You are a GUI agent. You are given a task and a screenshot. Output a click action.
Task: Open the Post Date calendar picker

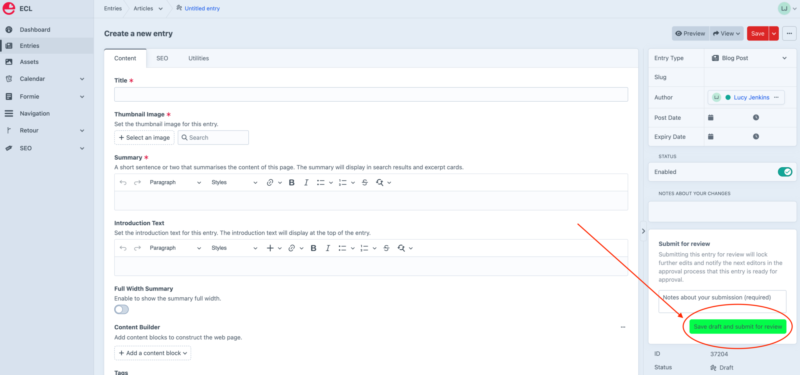[710, 117]
